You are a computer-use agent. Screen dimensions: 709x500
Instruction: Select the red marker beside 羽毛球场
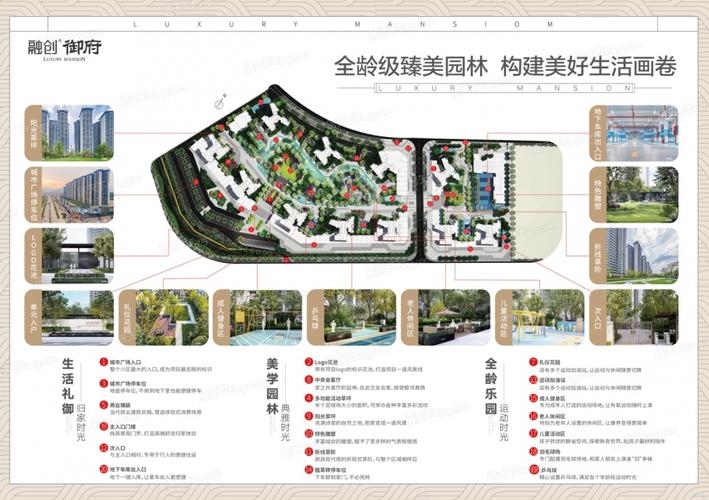point(534,451)
